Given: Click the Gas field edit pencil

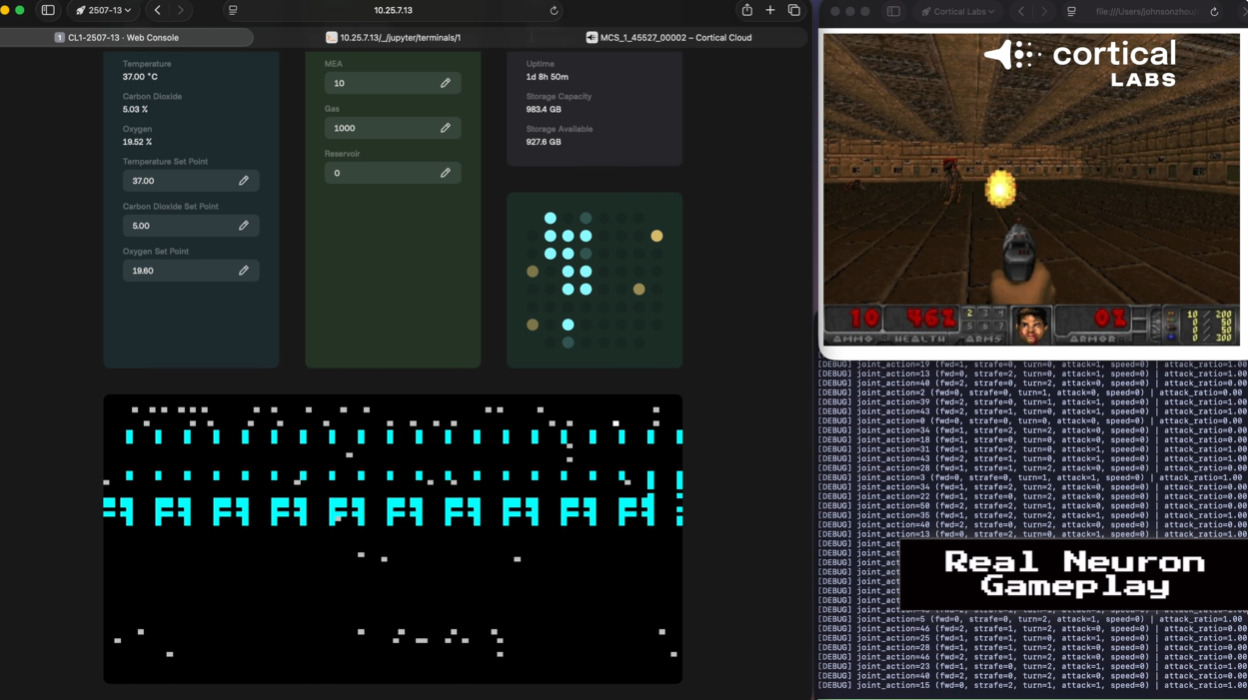Looking at the screenshot, I should pyautogui.click(x=445, y=128).
